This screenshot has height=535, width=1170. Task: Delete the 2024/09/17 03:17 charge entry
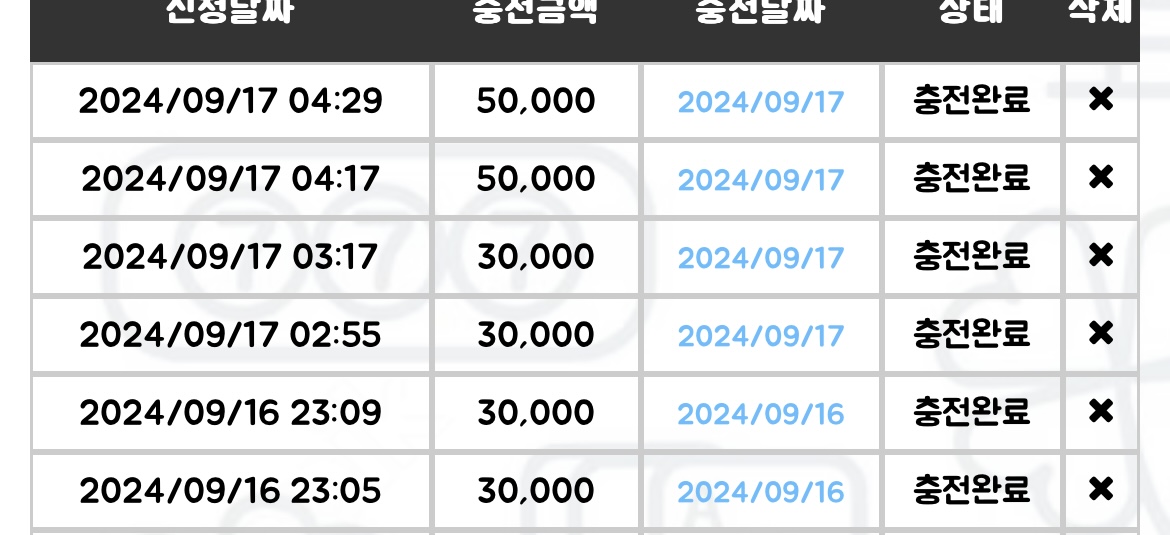(x=1101, y=256)
